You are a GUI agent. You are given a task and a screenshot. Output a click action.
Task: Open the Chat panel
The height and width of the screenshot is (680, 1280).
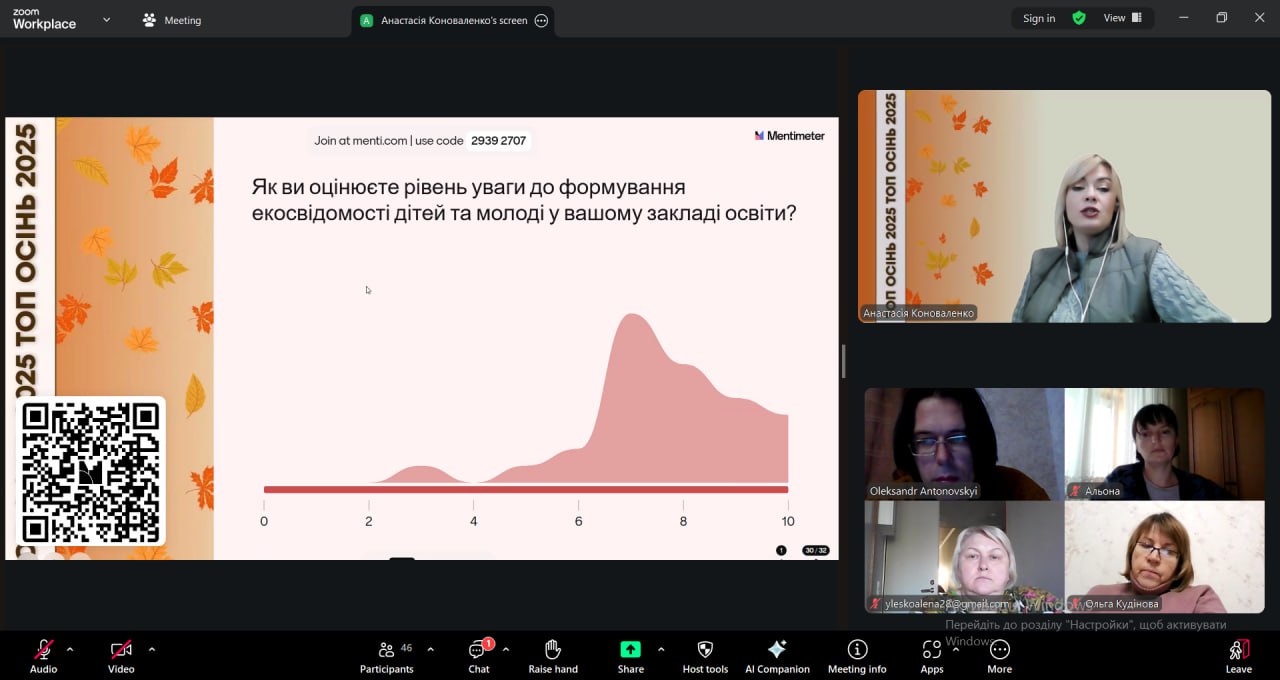[479, 656]
